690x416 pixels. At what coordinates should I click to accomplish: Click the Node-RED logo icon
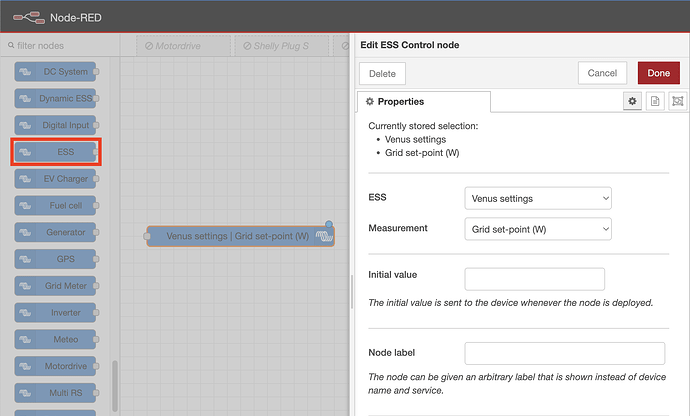(27, 17)
